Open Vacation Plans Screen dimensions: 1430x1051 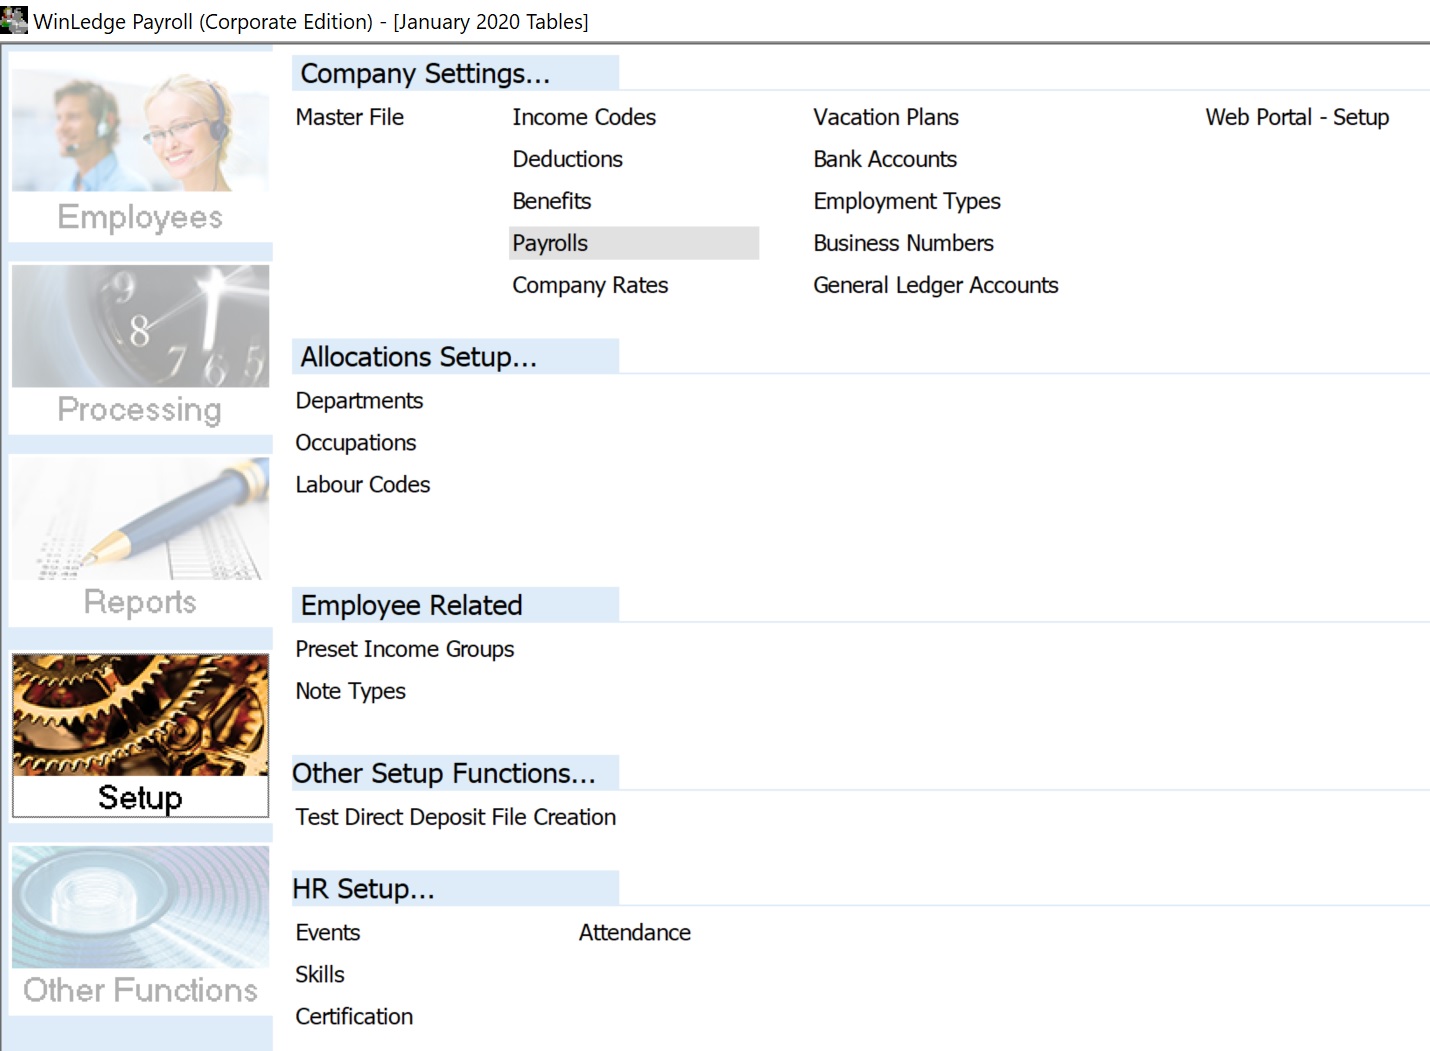click(886, 117)
